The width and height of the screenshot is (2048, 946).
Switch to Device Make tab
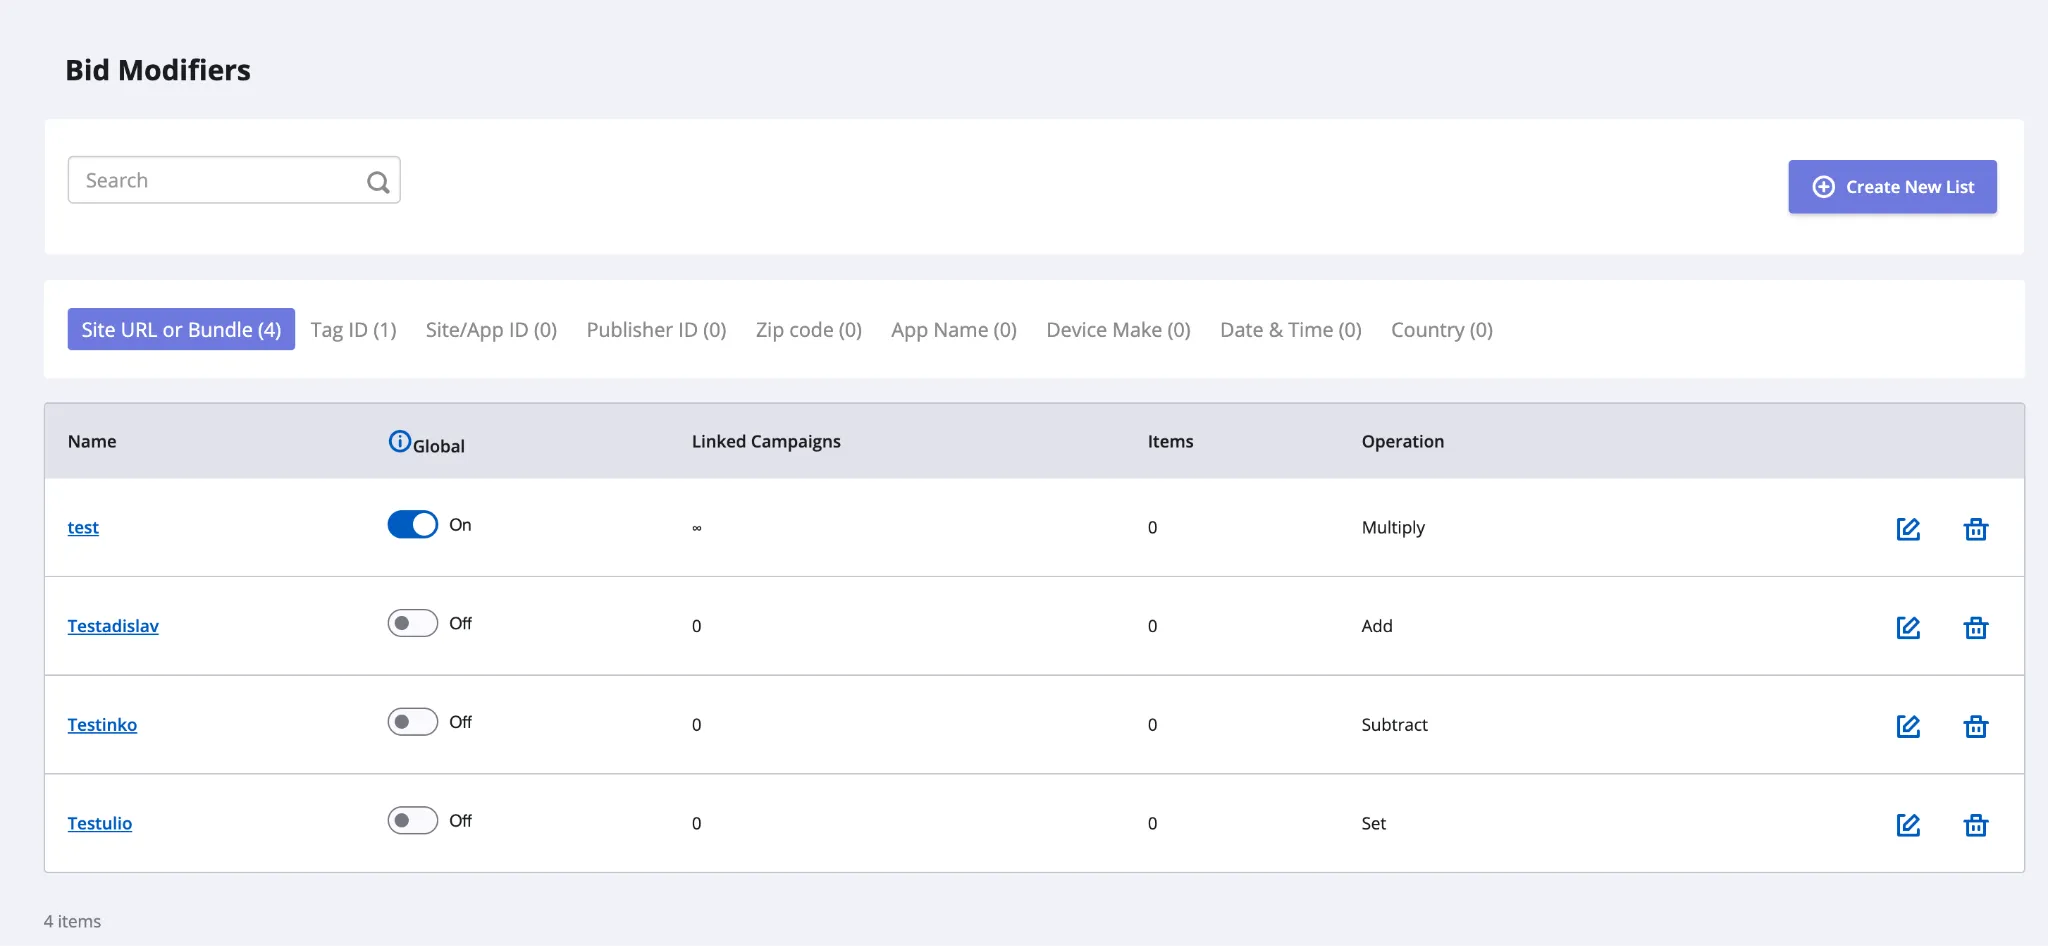click(1118, 329)
